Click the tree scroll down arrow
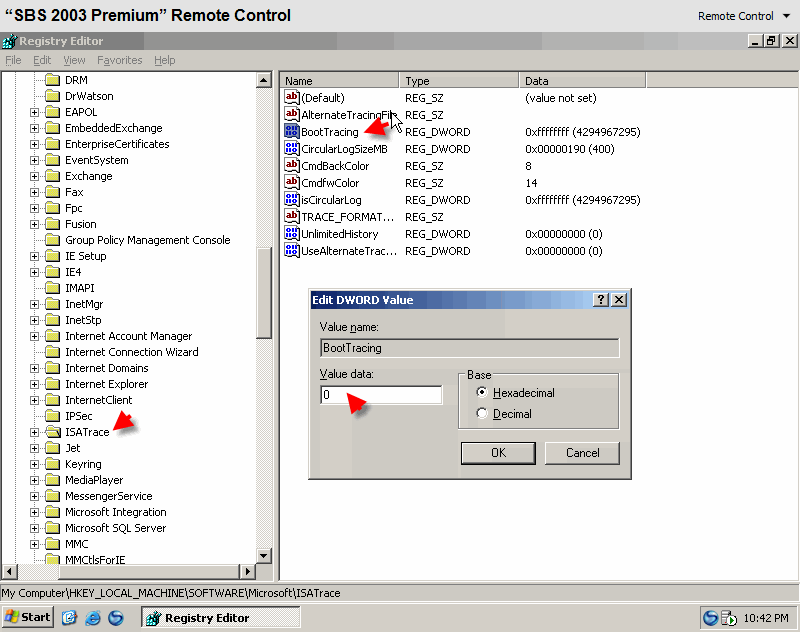 [x=264, y=556]
